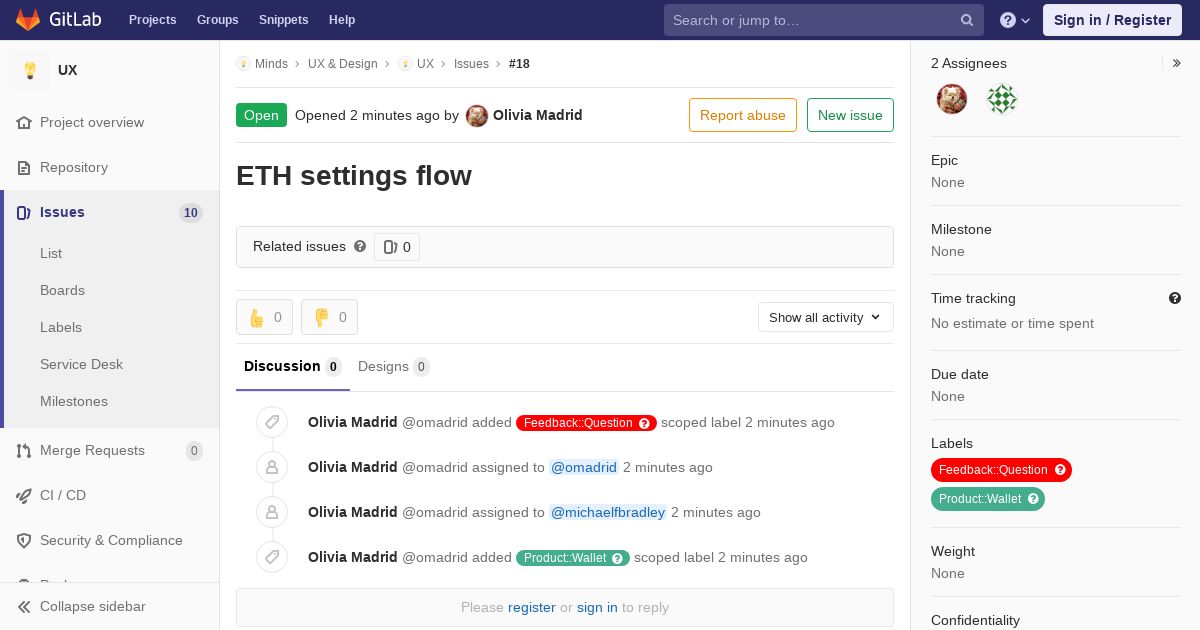The image size is (1200, 630).
Task: Select the Discussion tab
Action: coord(292,366)
